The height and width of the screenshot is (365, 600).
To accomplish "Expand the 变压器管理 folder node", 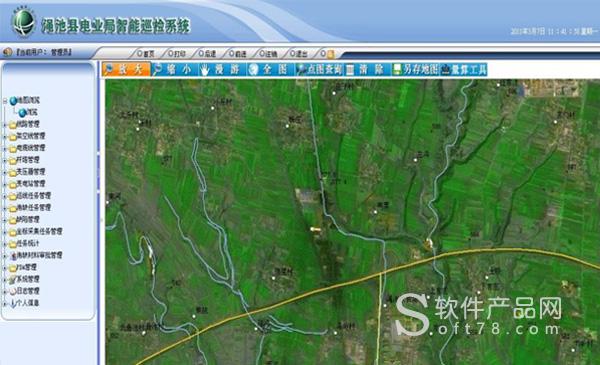I will coord(5,172).
